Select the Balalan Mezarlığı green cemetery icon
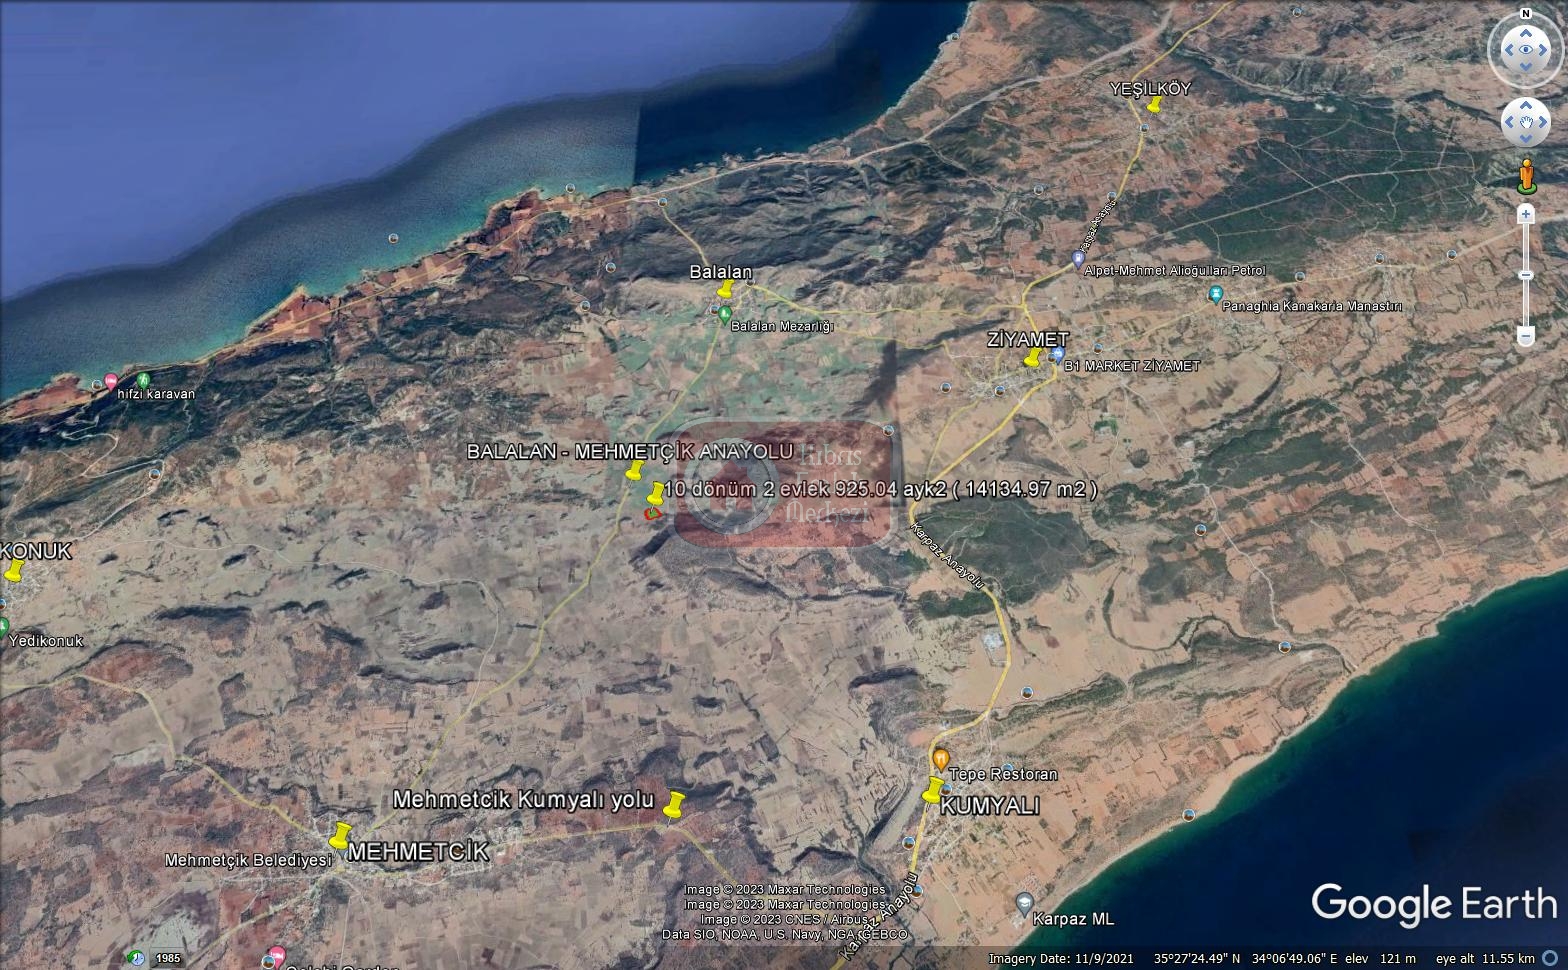Viewport: 1568px width, 970px height. (724, 313)
